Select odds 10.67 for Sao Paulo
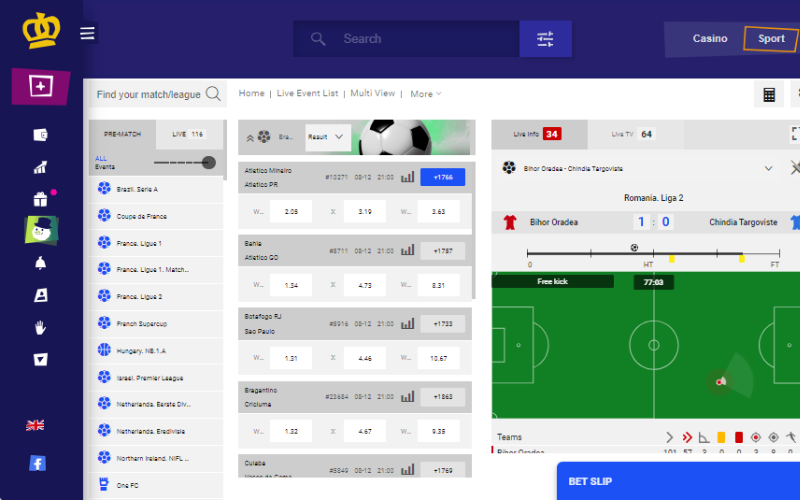Viewport: 800px width, 500px height. coord(438,358)
